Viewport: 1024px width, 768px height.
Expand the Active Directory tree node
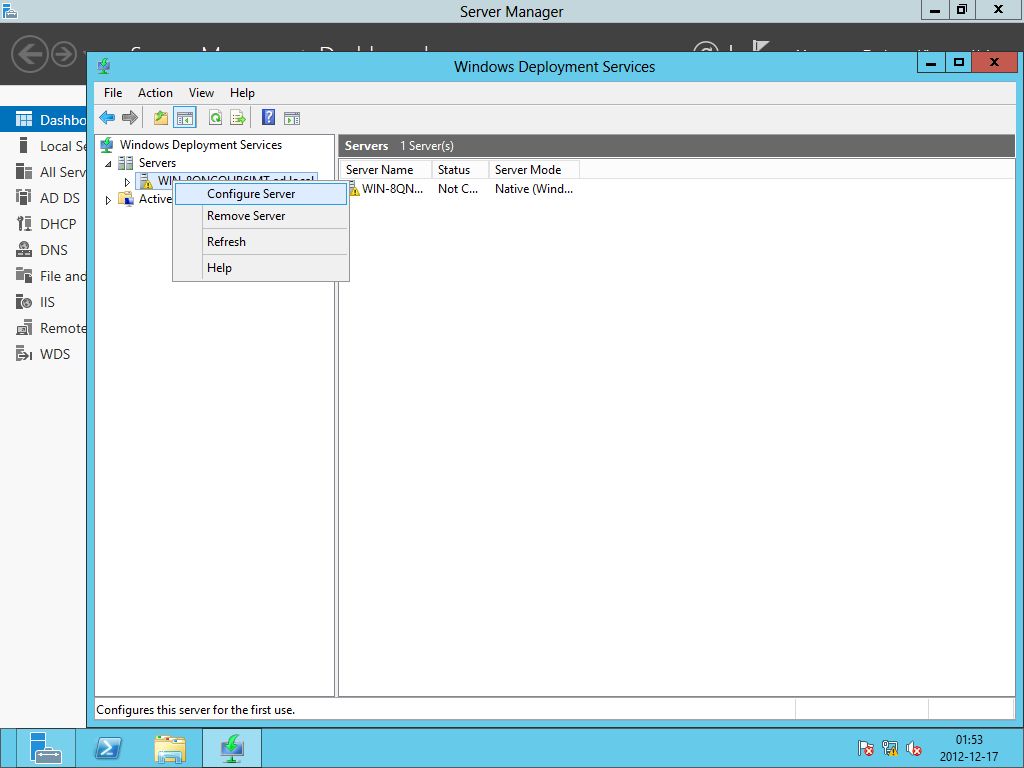tap(108, 200)
